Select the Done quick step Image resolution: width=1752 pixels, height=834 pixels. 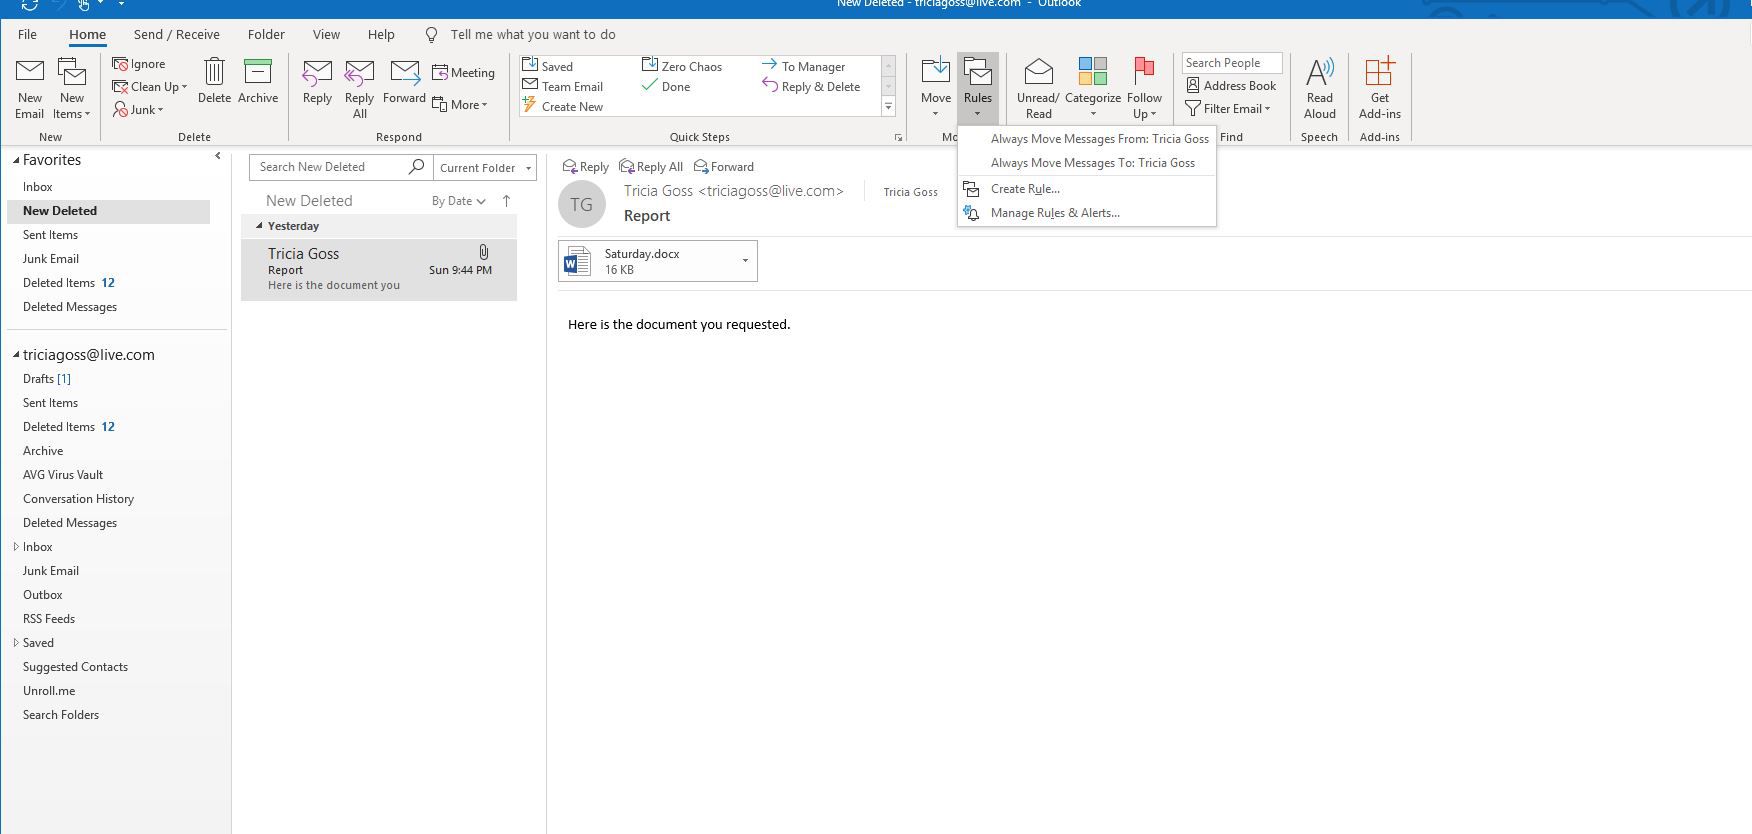[666, 87]
